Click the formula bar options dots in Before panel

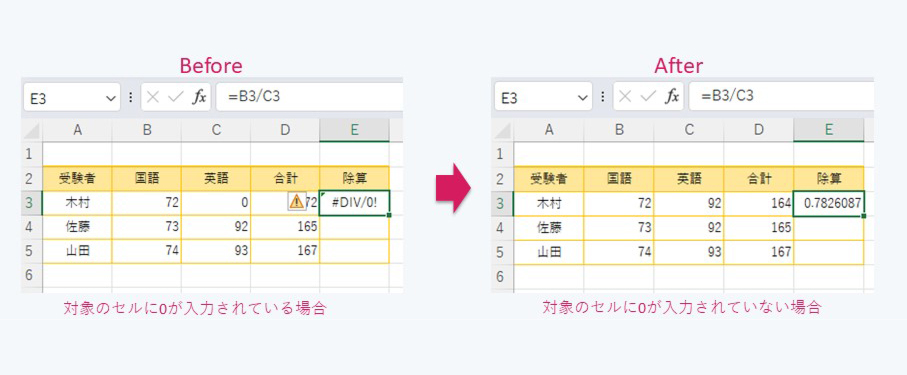click(x=130, y=97)
